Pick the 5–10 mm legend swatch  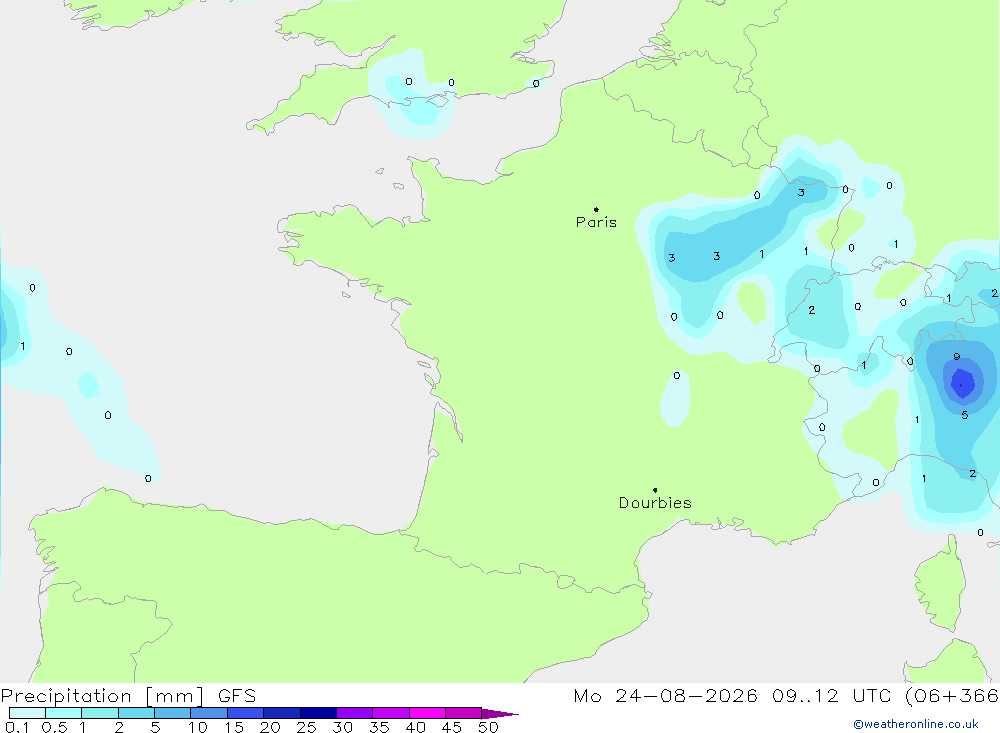(173, 713)
